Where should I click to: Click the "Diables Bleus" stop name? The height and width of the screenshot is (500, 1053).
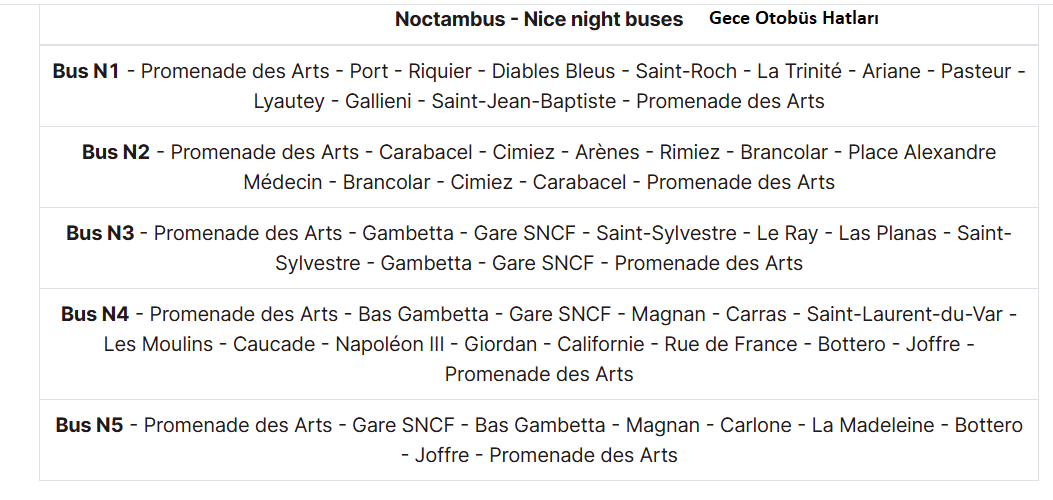click(x=553, y=71)
